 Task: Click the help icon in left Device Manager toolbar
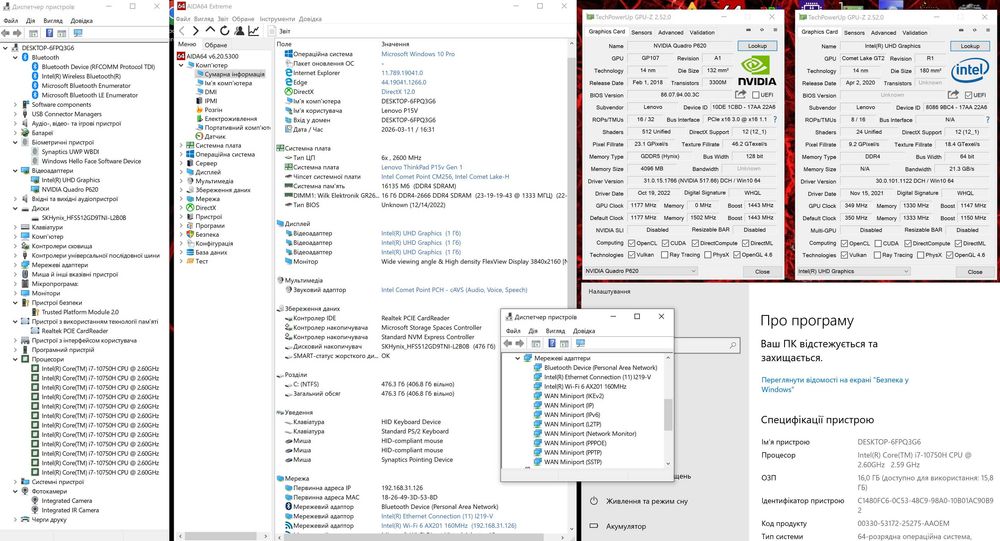click(48, 33)
